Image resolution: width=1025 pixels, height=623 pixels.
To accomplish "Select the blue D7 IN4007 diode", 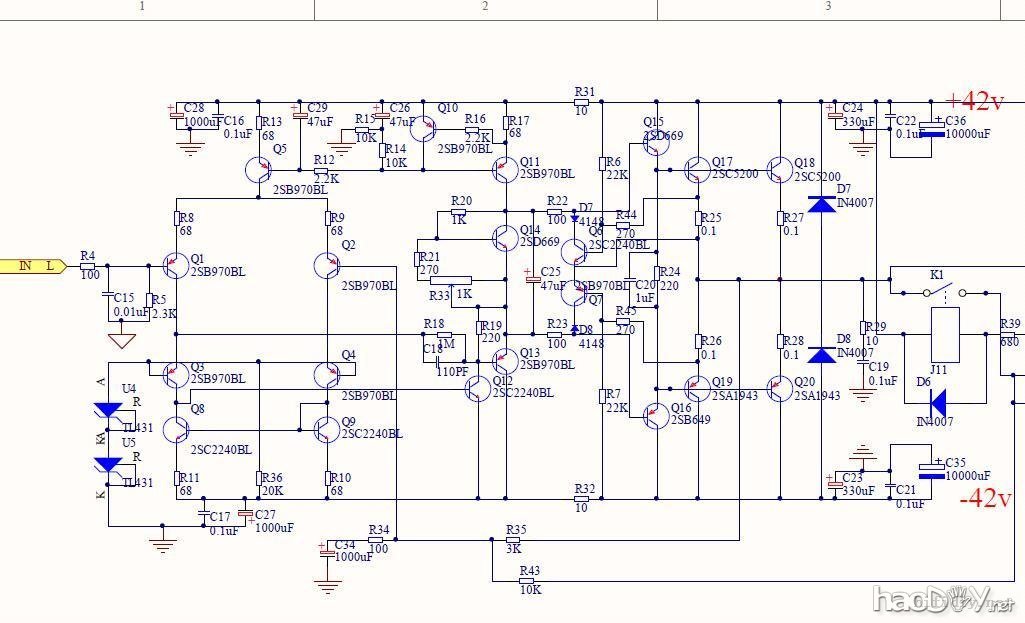I will (821, 204).
